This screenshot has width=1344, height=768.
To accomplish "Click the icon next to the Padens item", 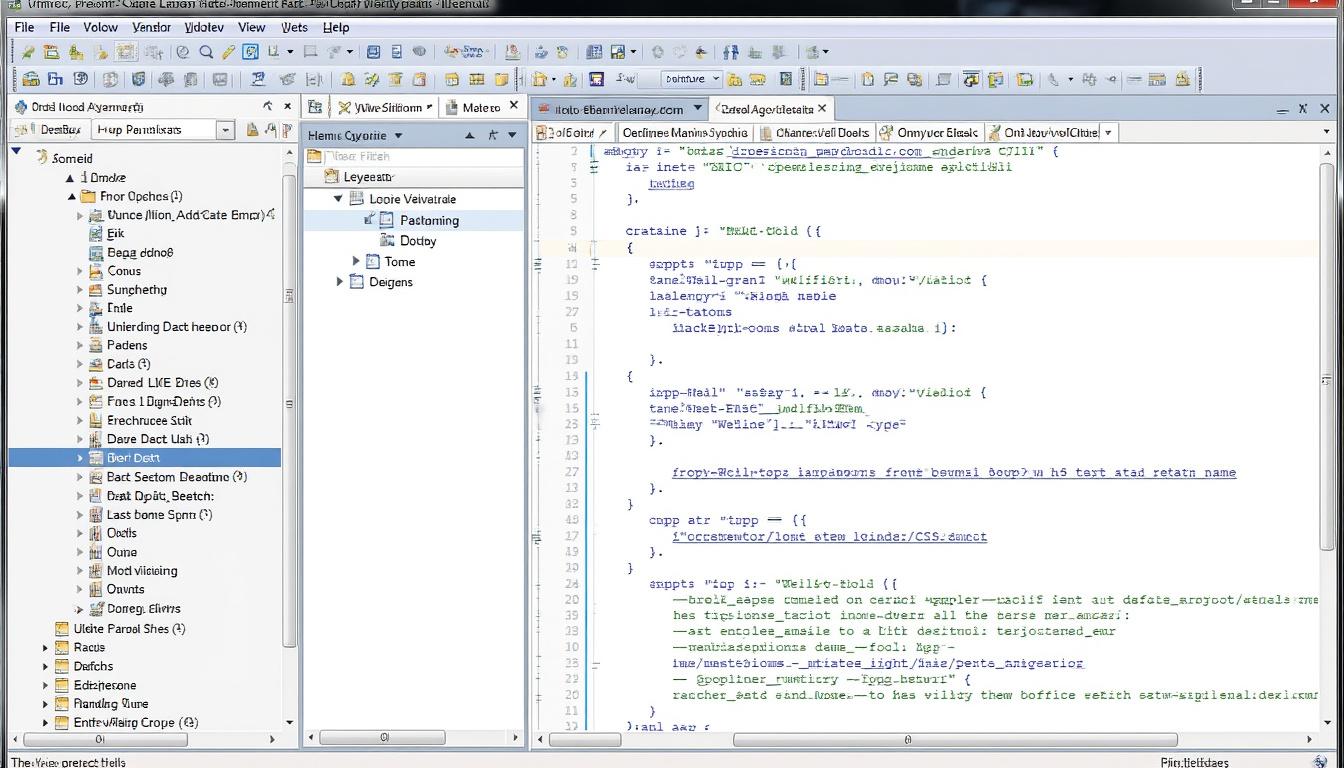I will coord(96,345).
